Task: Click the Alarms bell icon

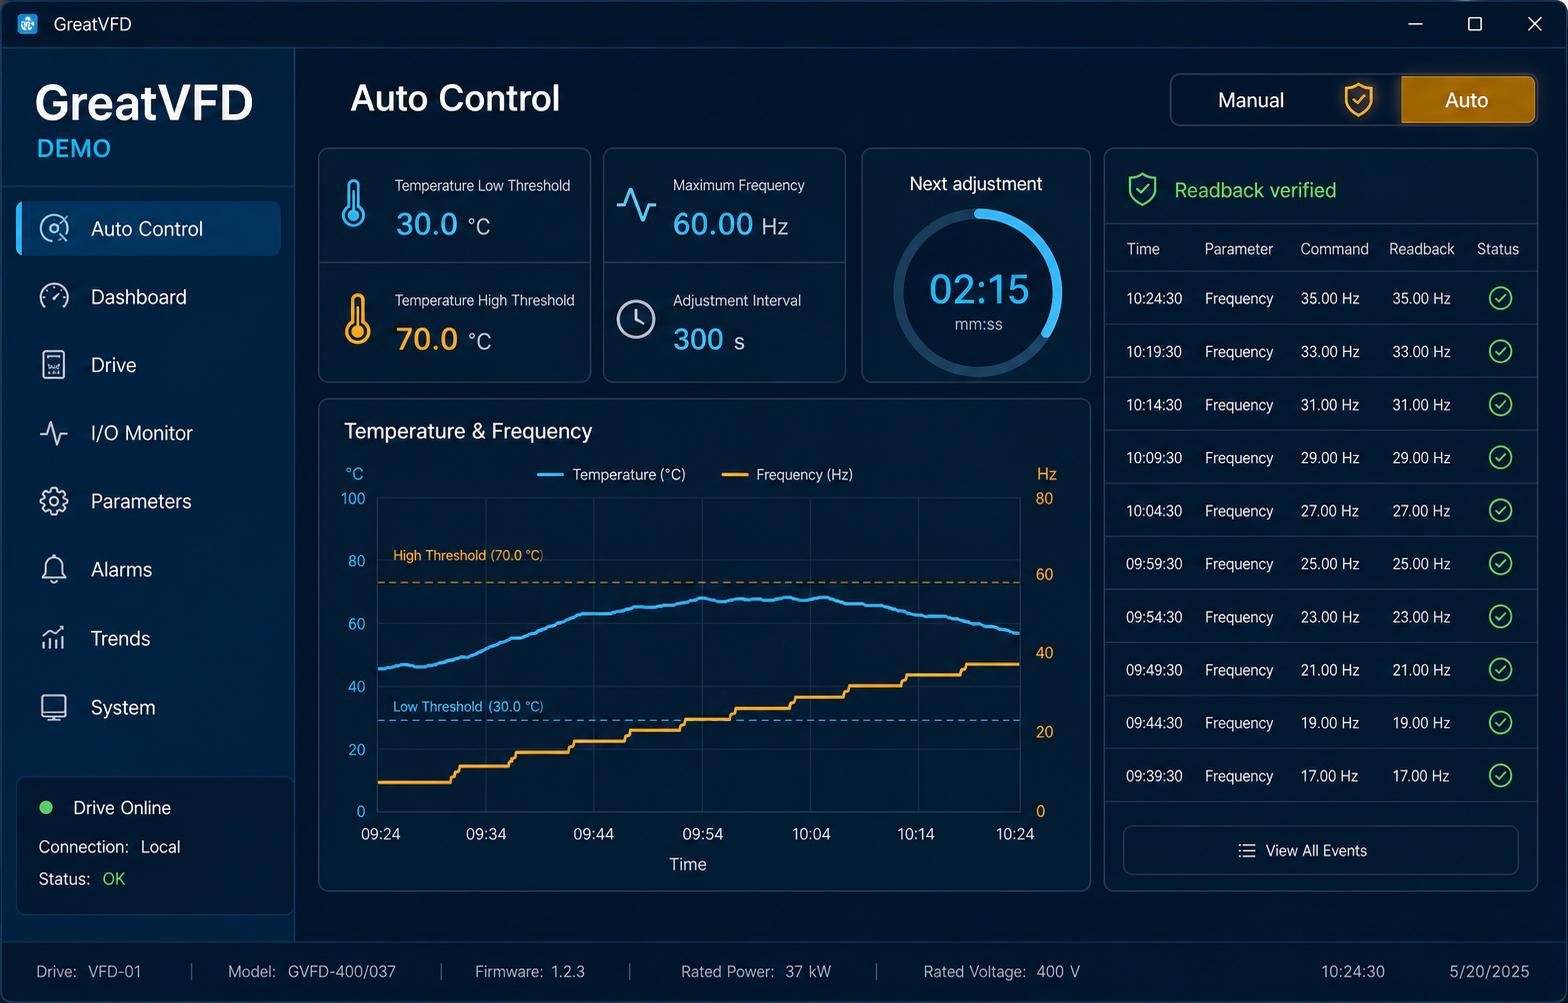Action: 54,569
